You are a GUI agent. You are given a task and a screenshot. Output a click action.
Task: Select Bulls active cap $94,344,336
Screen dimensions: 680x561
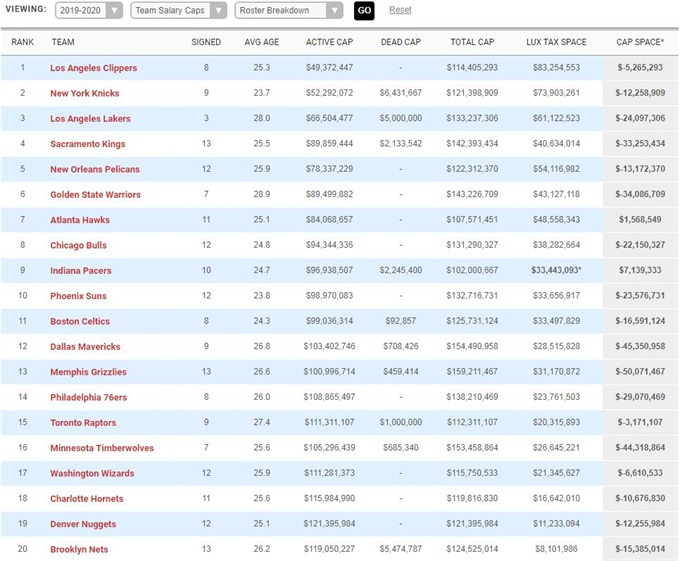coord(329,245)
